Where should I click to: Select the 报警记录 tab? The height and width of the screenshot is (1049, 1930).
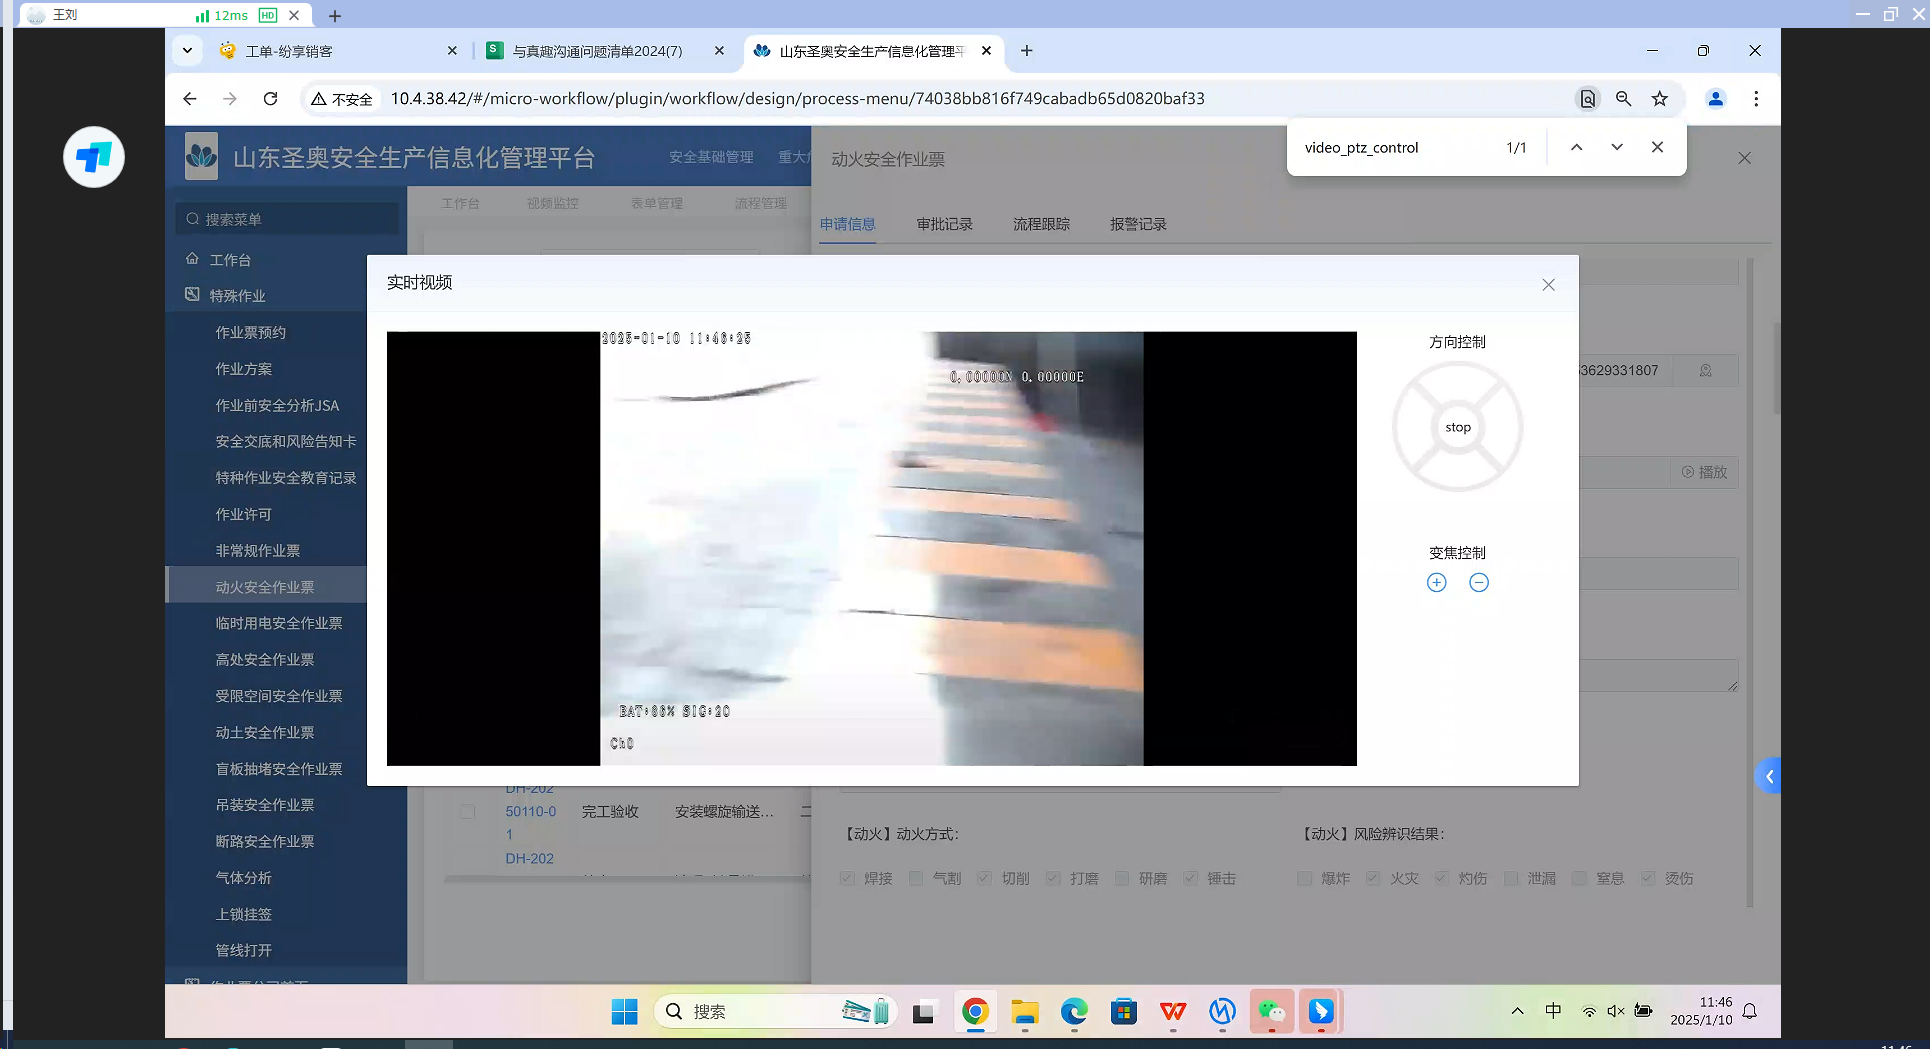point(1138,224)
